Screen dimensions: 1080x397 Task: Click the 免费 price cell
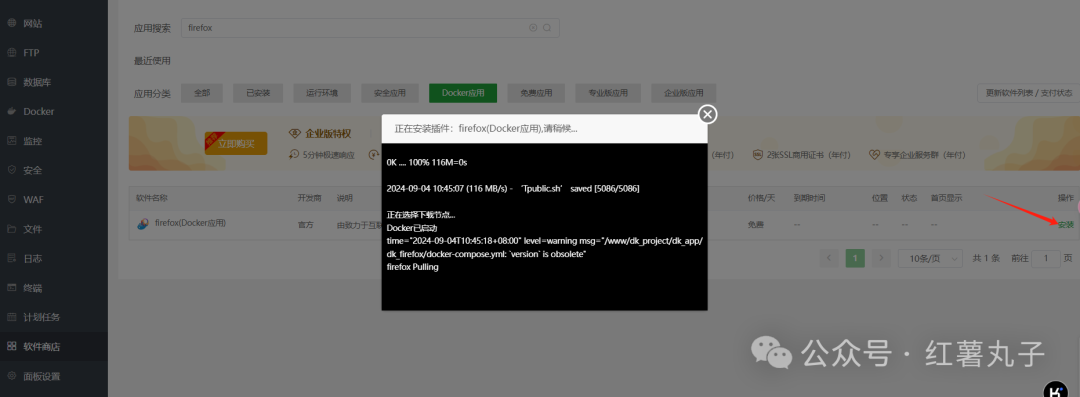[x=756, y=225]
